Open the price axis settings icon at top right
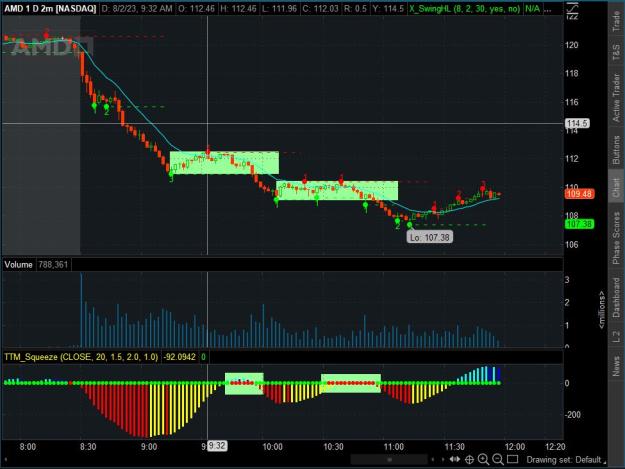625x469 pixels. coord(572,8)
